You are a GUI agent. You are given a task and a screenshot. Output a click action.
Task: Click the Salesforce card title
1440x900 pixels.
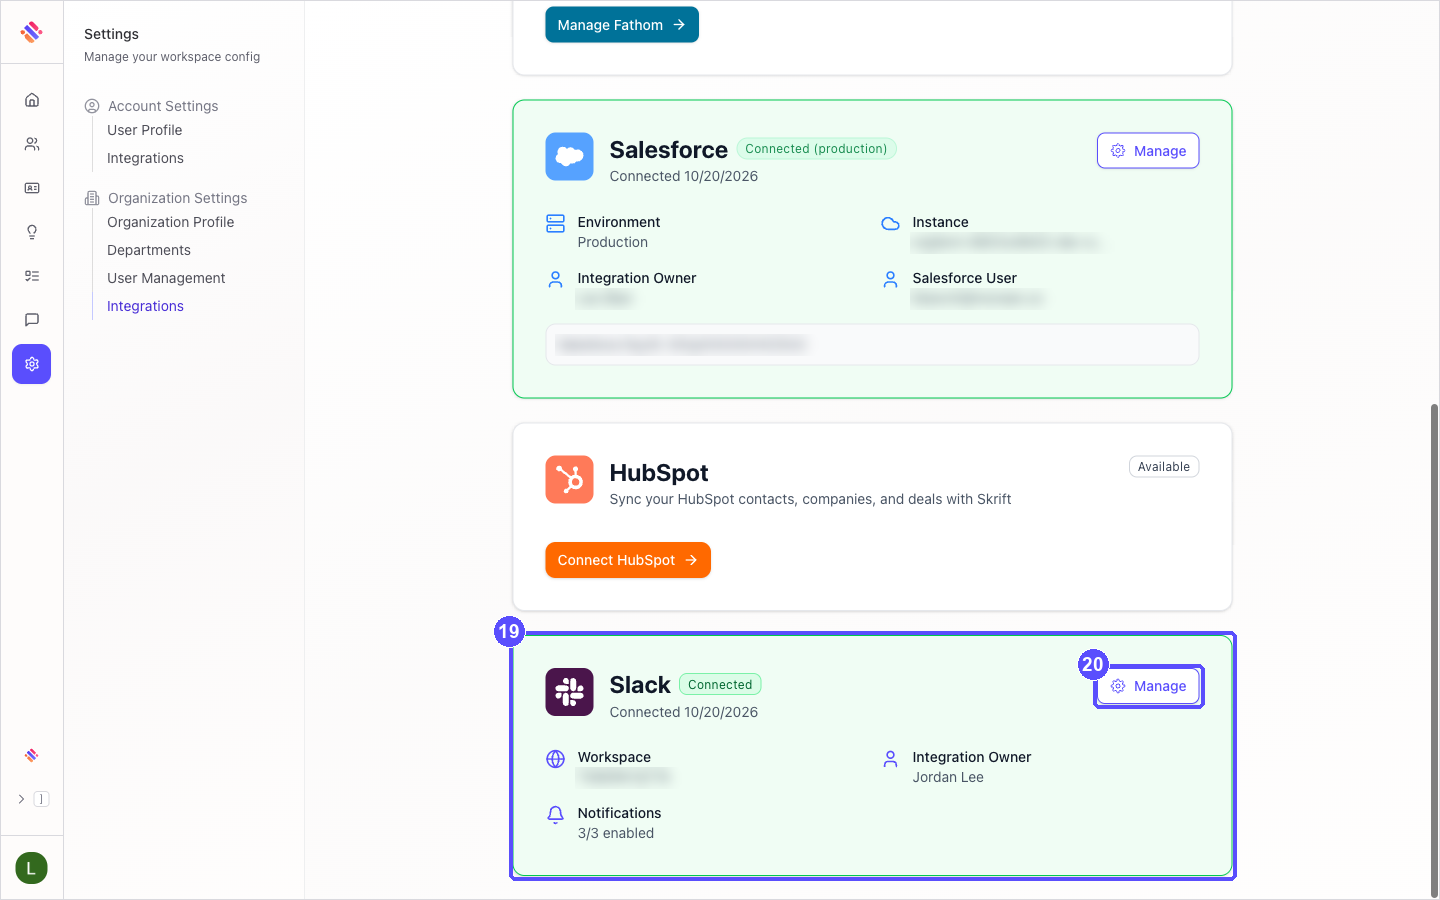(669, 150)
